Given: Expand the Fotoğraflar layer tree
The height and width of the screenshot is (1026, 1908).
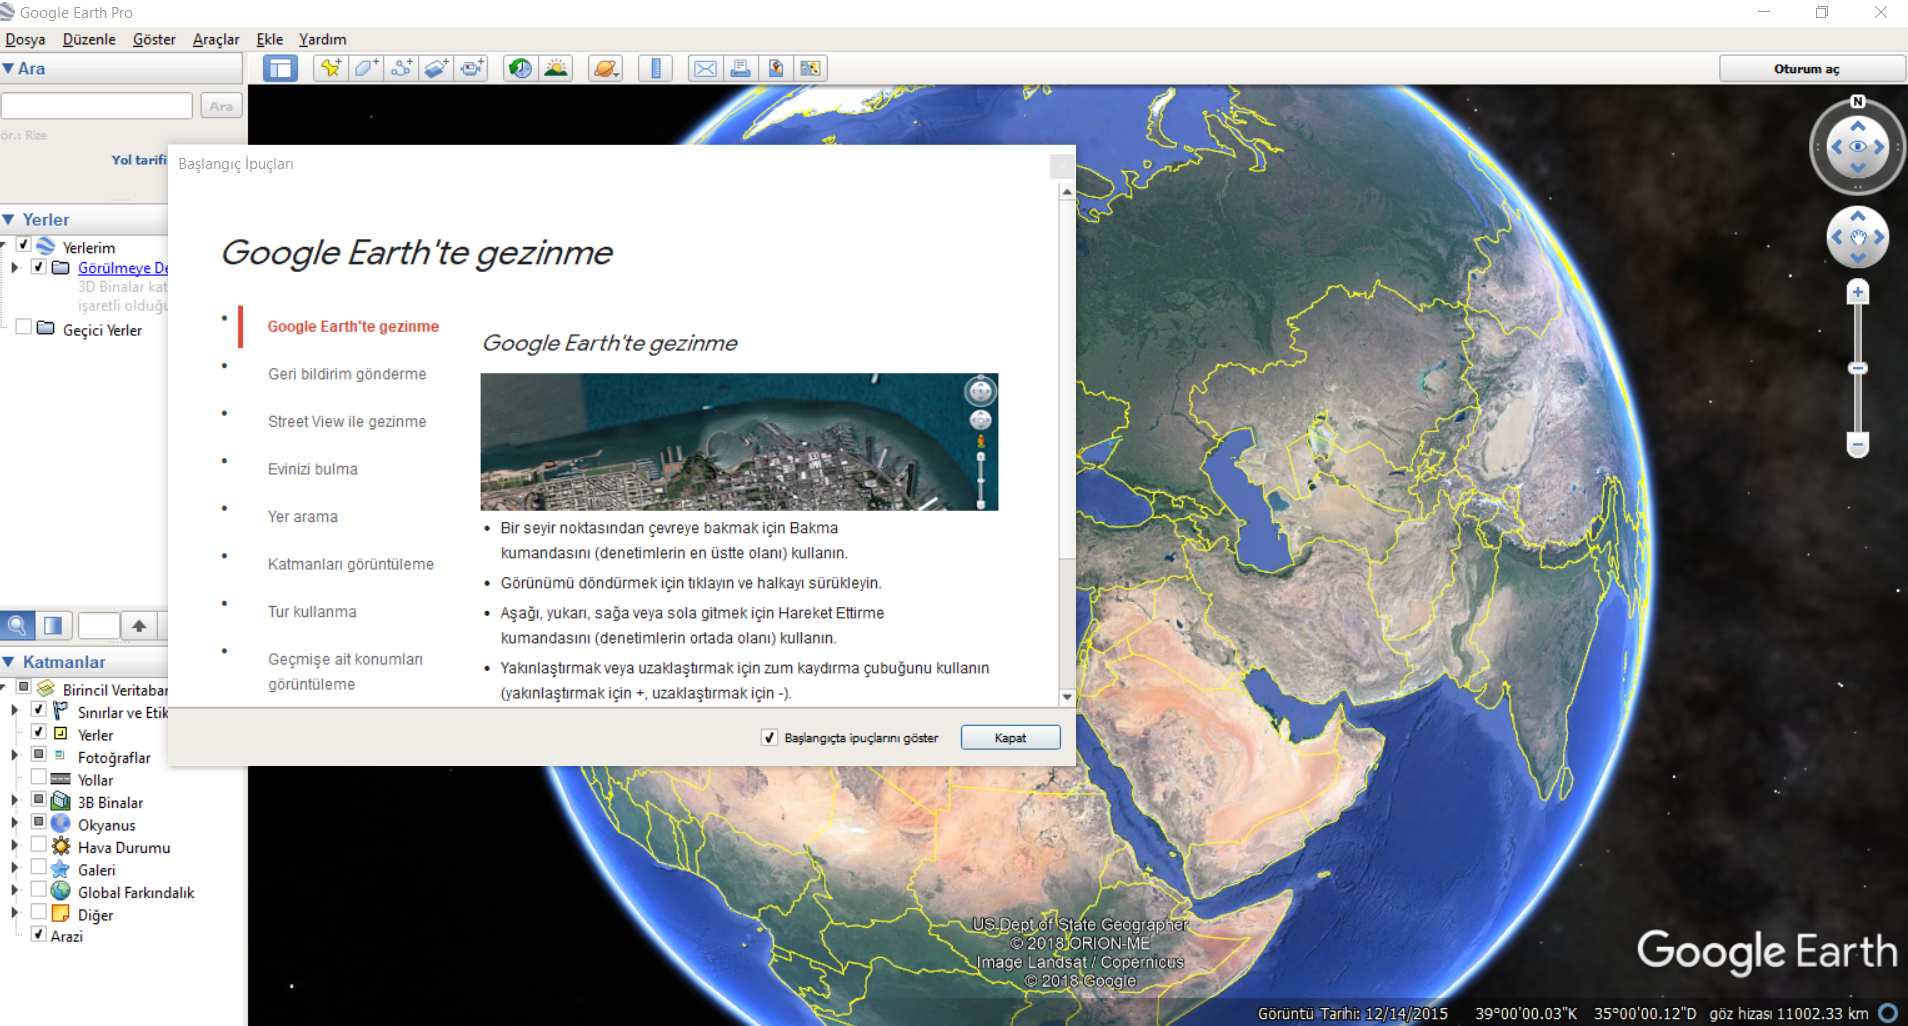Looking at the screenshot, I should (x=14, y=755).
